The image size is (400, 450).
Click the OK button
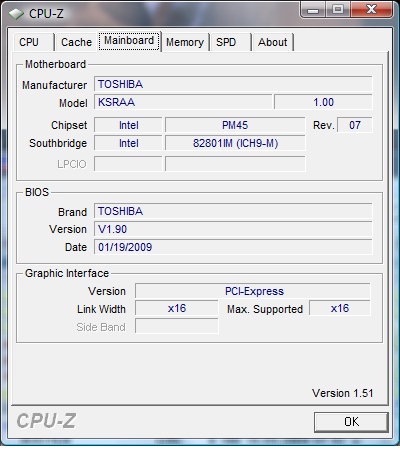click(351, 422)
